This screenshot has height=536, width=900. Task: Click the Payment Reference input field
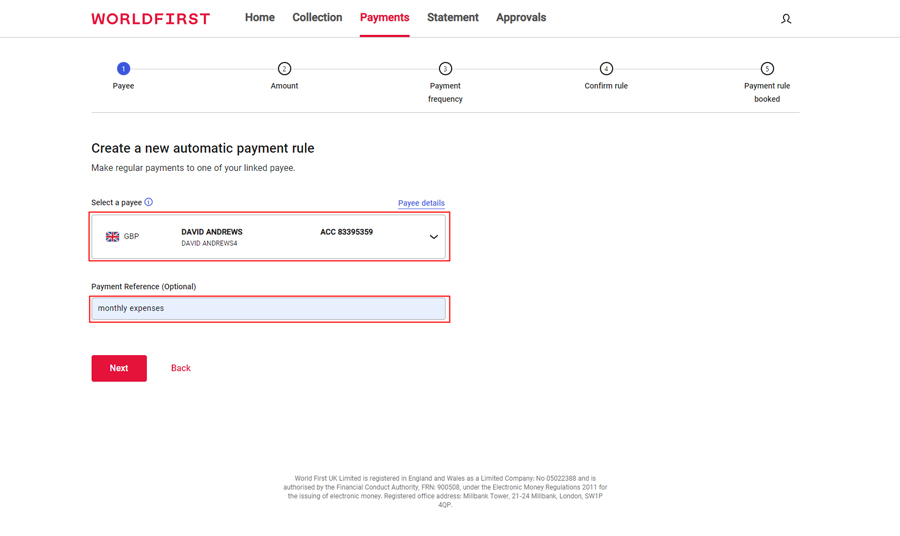[268, 308]
